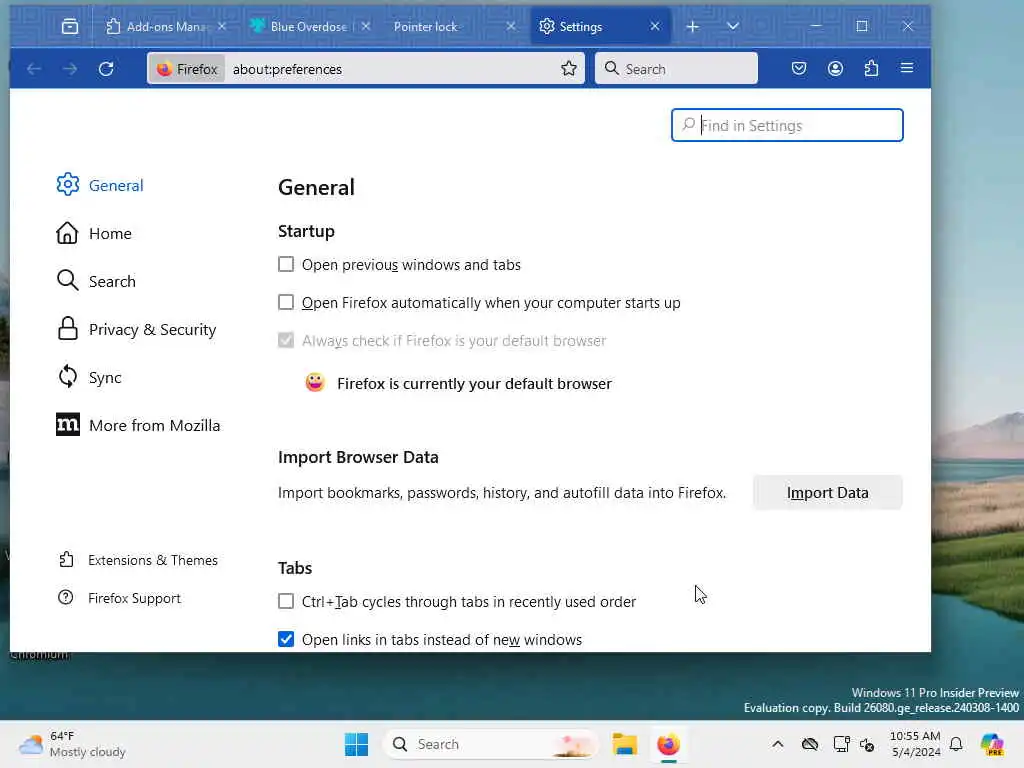The height and width of the screenshot is (768, 1024).
Task: Go back using the back arrow
Action: click(x=34, y=69)
